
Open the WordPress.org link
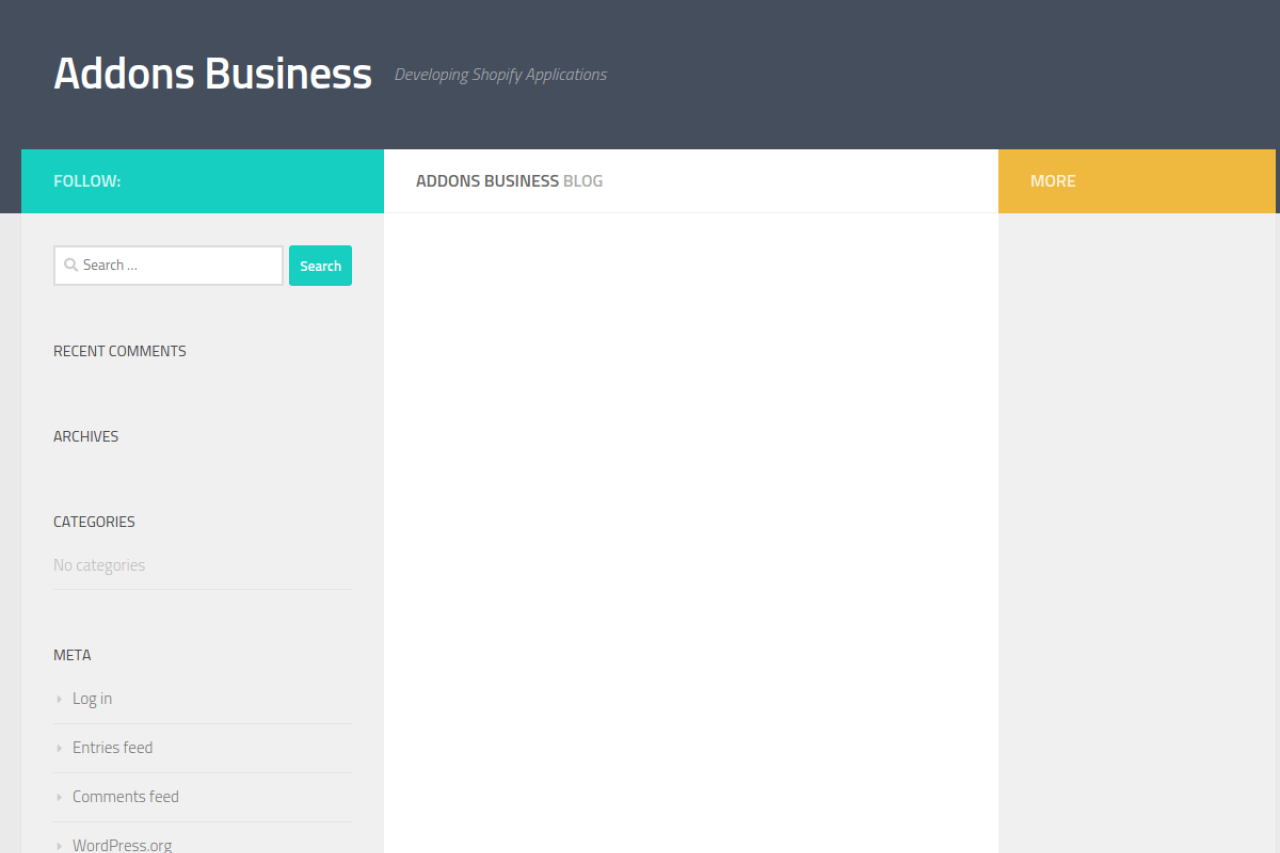(122, 845)
